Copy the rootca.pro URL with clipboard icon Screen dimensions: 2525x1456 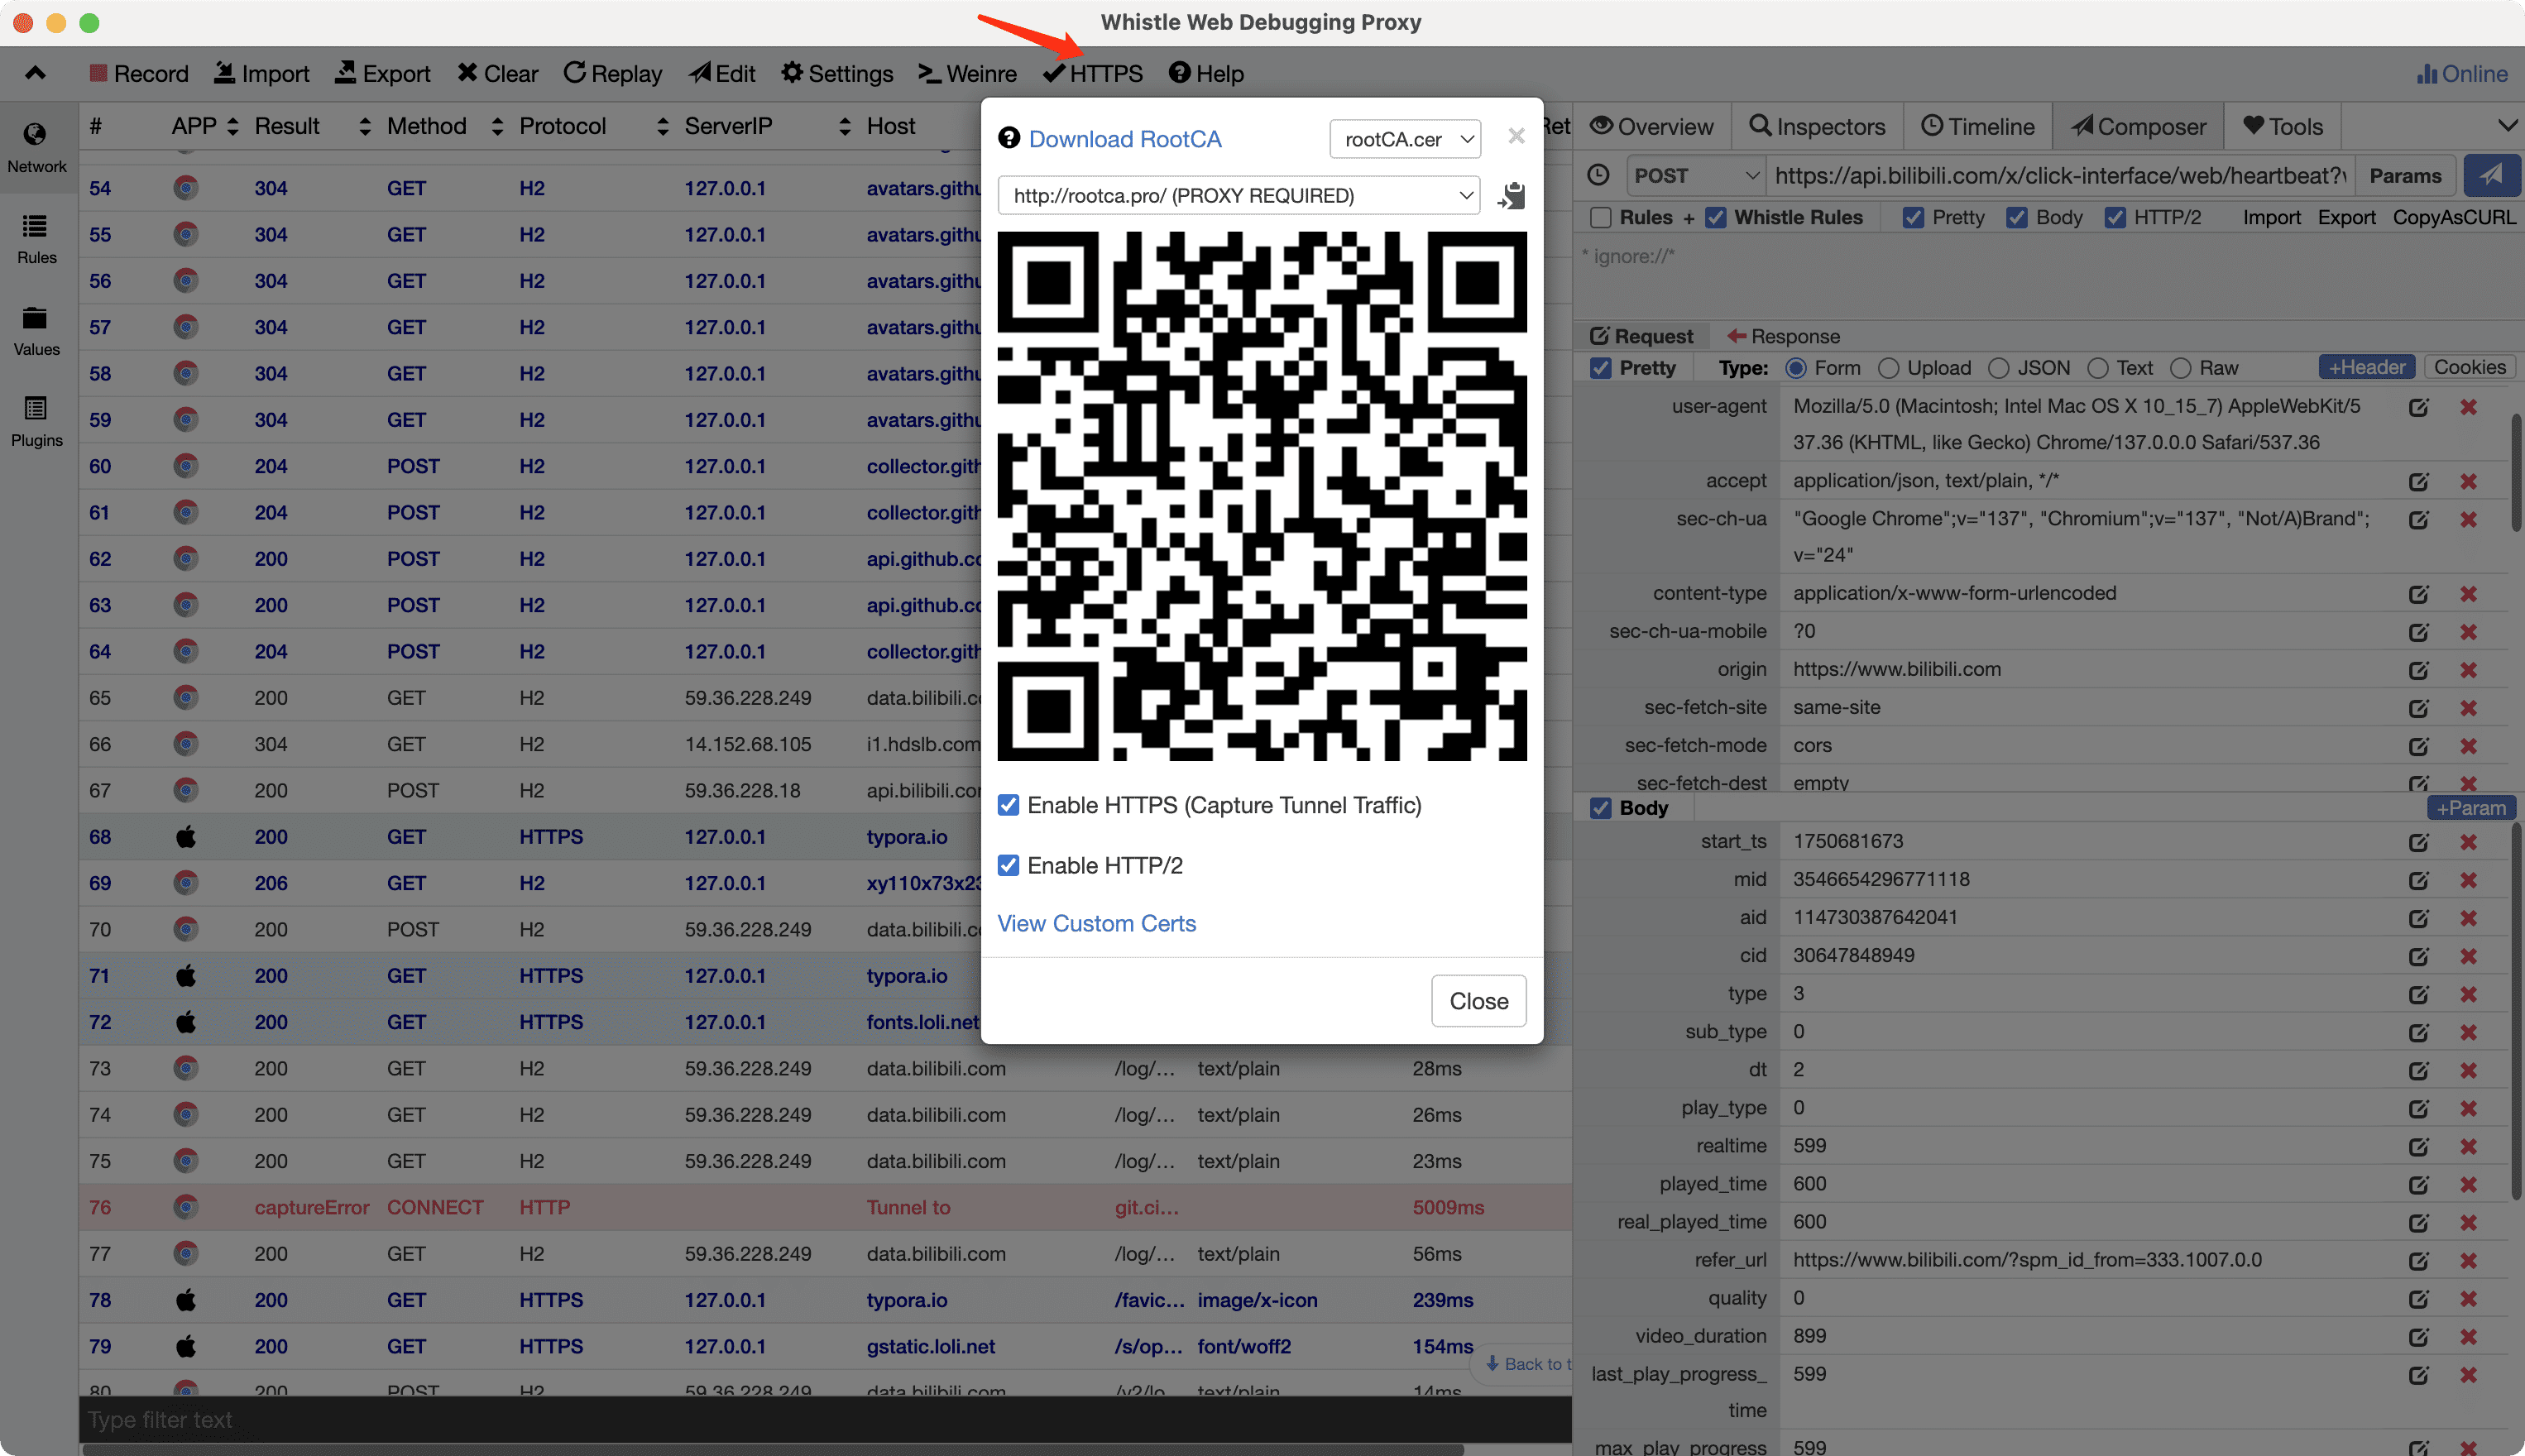click(1511, 195)
